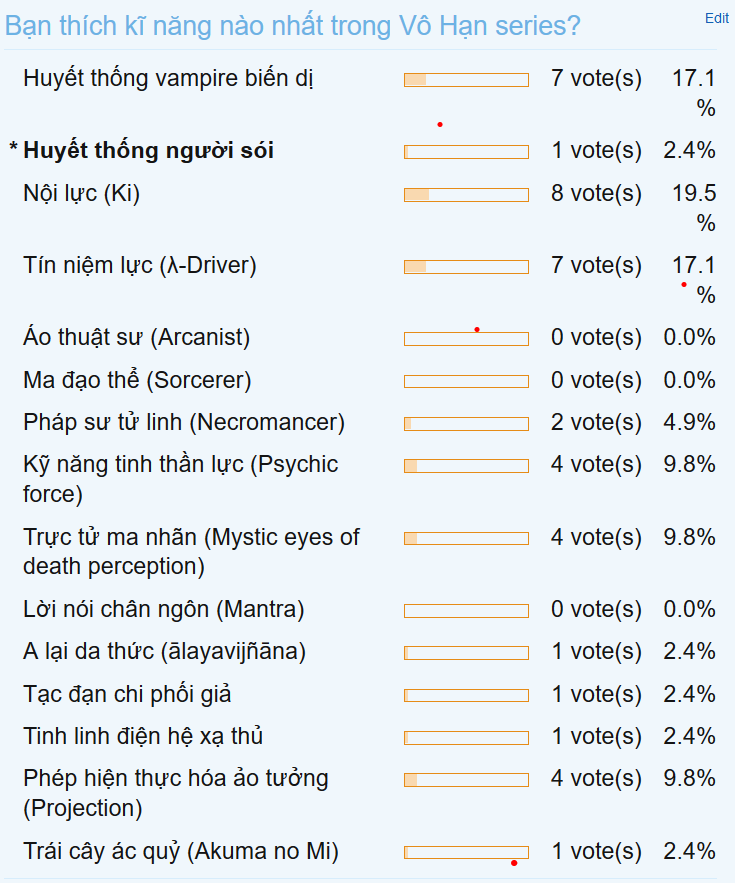This screenshot has width=735, height=883.
Task: Click 'Lời nói chân ngôn (Mantra)' option
Action: (163, 609)
